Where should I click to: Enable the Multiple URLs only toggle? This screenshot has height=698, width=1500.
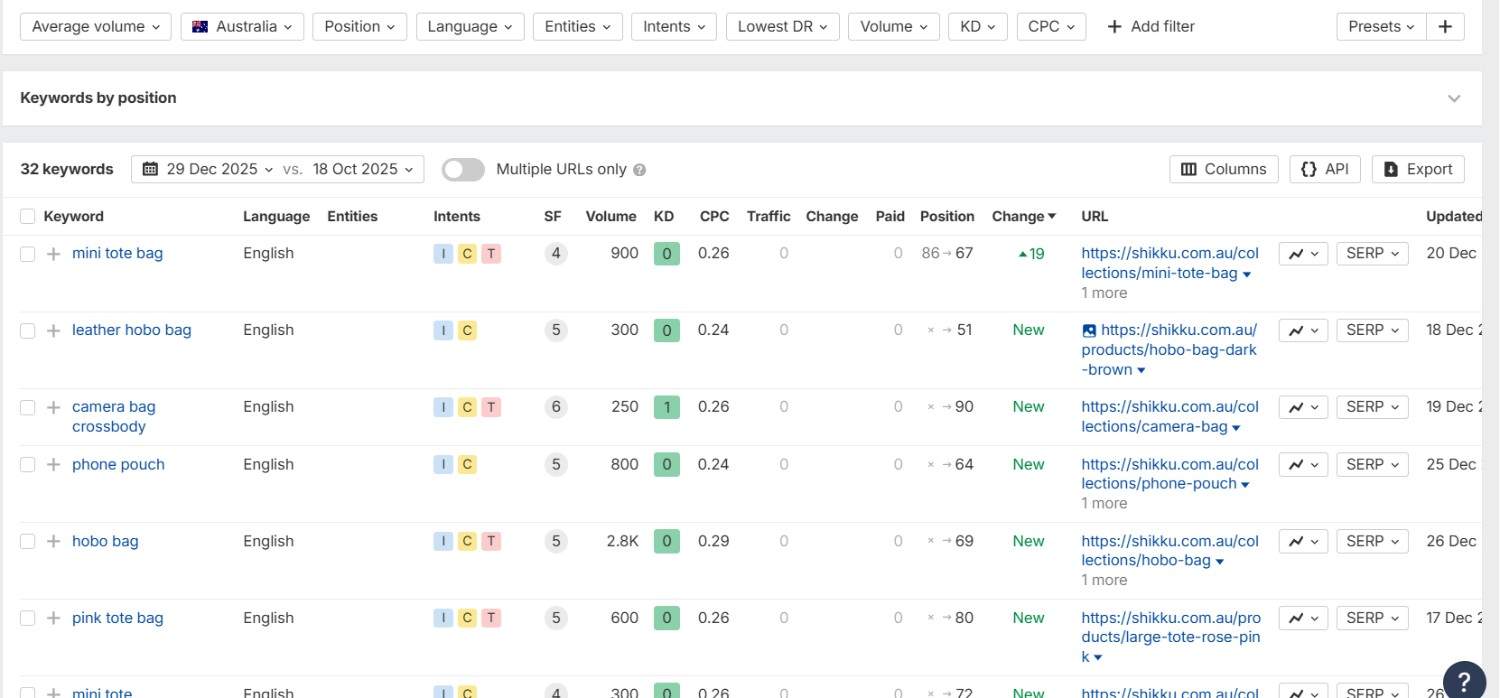pyautogui.click(x=463, y=169)
